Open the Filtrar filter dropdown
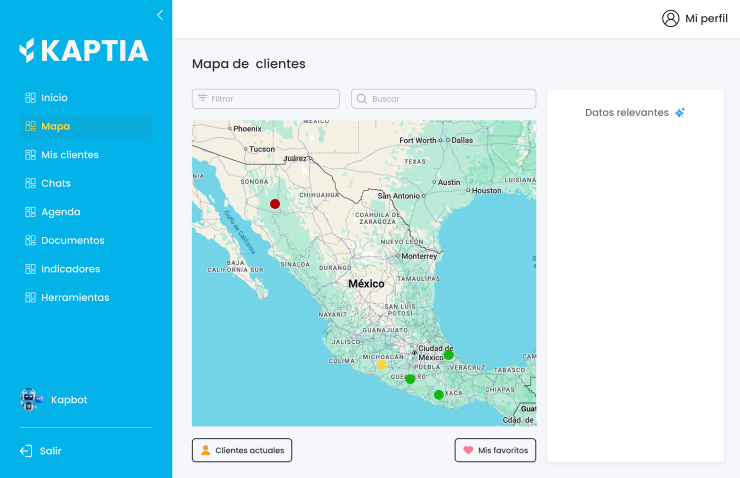The height and width of the screenshot is (478, 740). click(x=265, y=99)
